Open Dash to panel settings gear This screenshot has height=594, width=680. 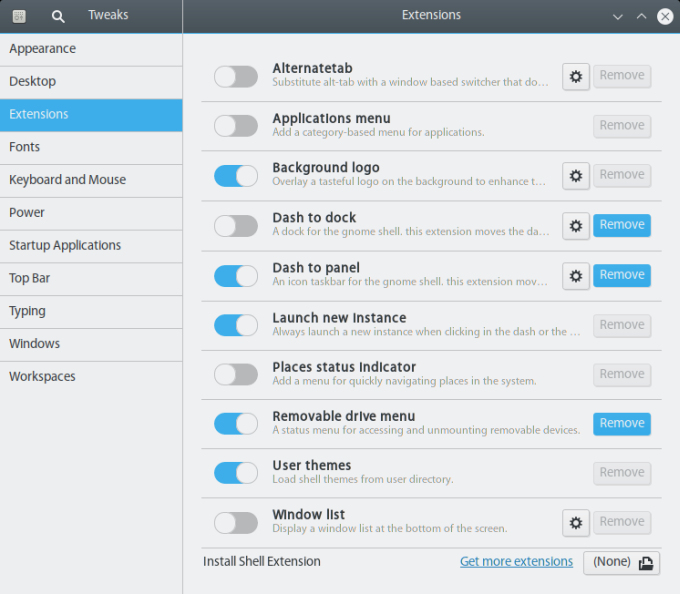pos(575,276)
